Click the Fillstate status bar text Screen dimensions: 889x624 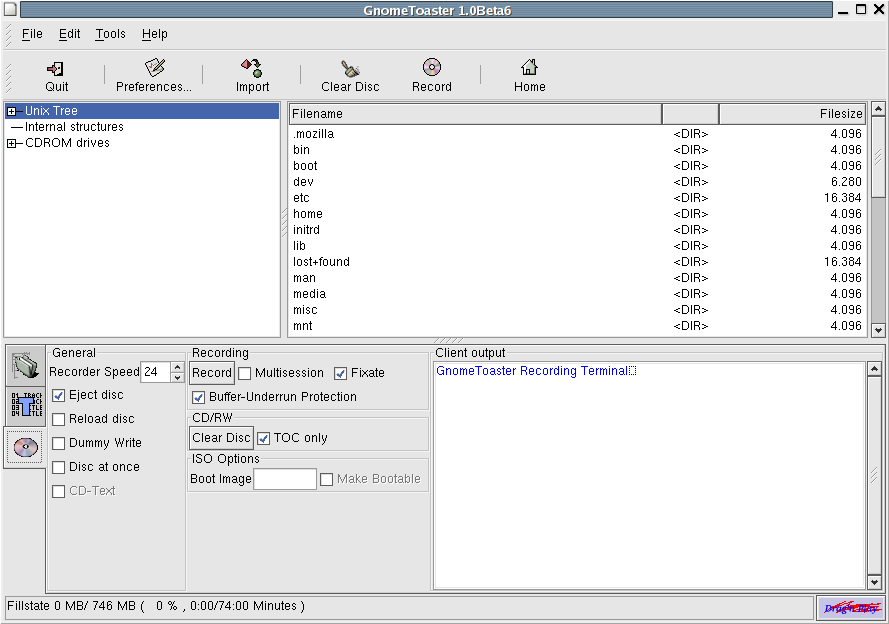(156, 606)
